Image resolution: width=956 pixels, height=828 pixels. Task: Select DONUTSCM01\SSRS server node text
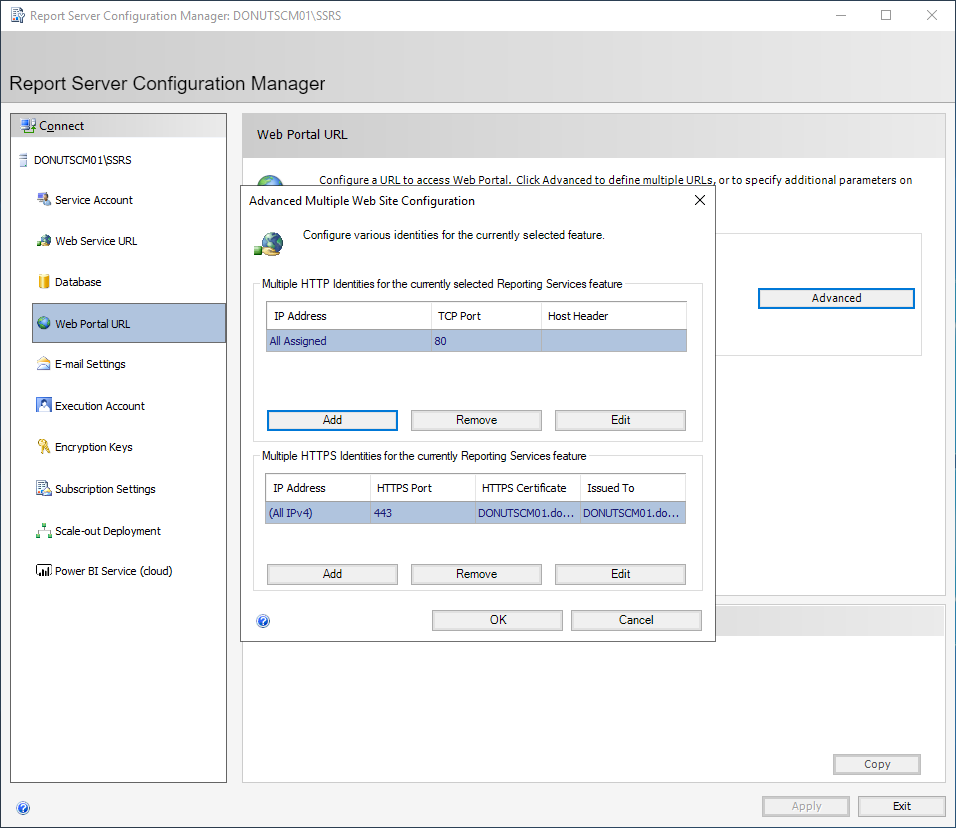[82, 160]
